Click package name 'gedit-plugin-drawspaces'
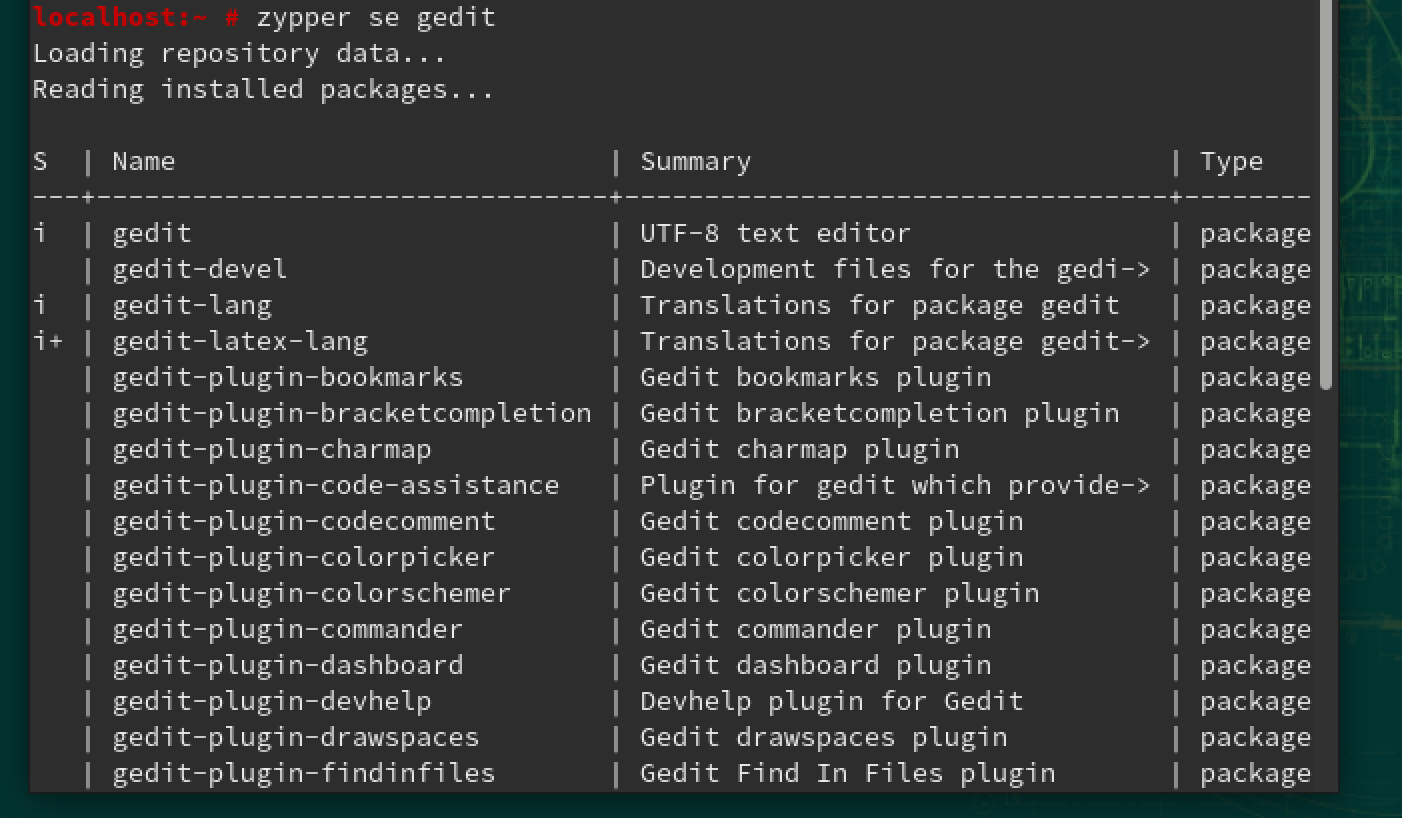The width and height of the screenshot is (1402, 818). point(296,738)
